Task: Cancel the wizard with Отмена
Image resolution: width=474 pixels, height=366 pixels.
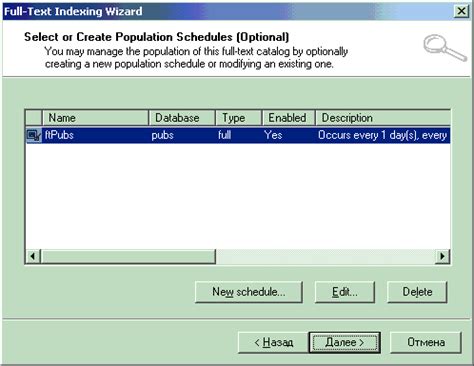Action: [426, 342]
